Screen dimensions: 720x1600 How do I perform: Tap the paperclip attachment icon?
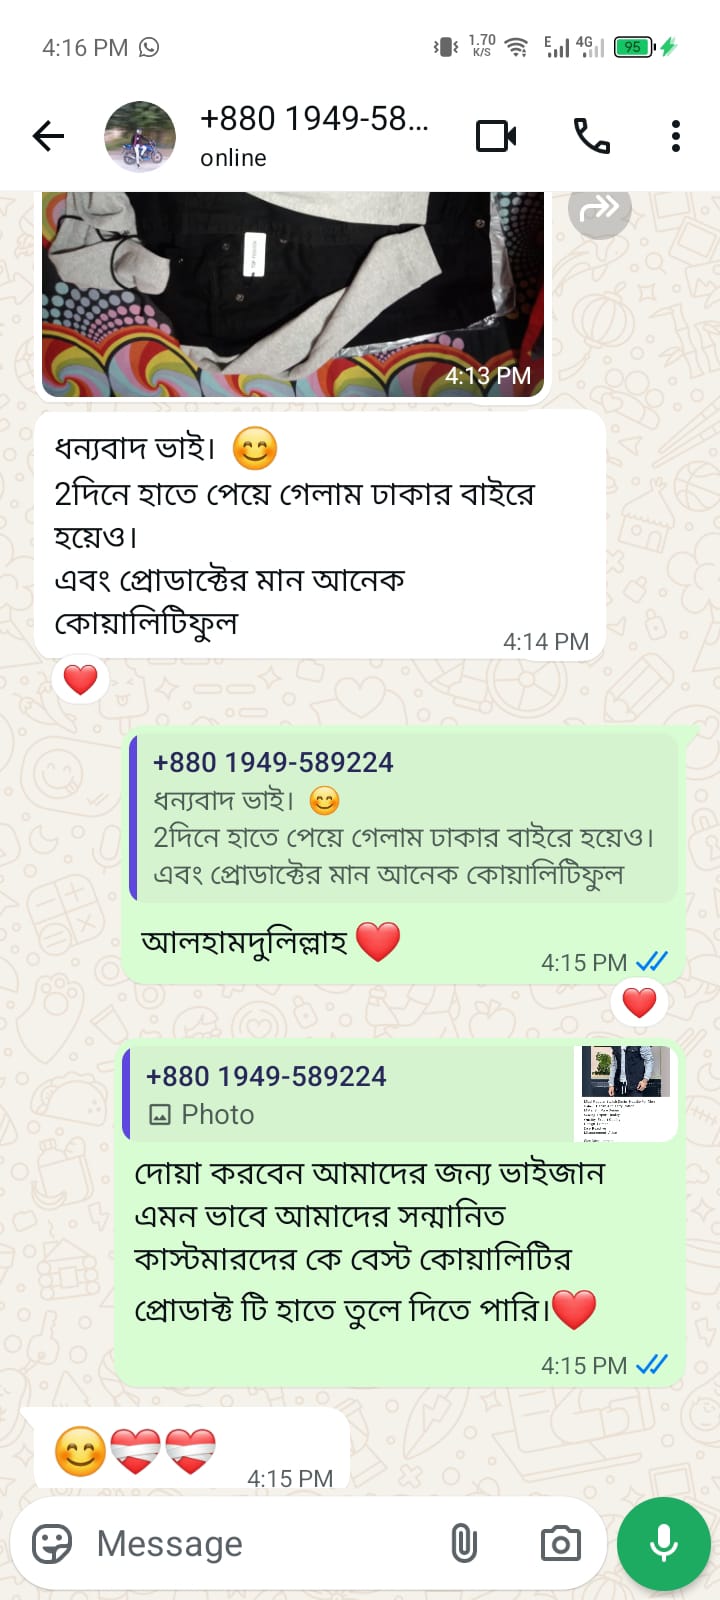463,1544
